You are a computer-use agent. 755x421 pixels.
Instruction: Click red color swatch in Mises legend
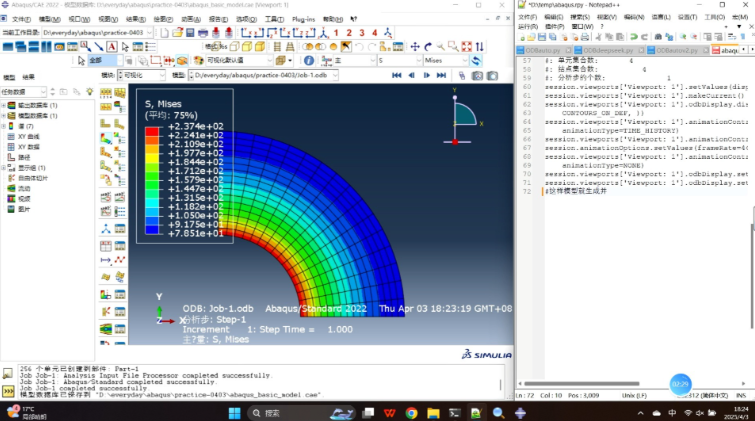pyautogui.click(x=152, y=131)
